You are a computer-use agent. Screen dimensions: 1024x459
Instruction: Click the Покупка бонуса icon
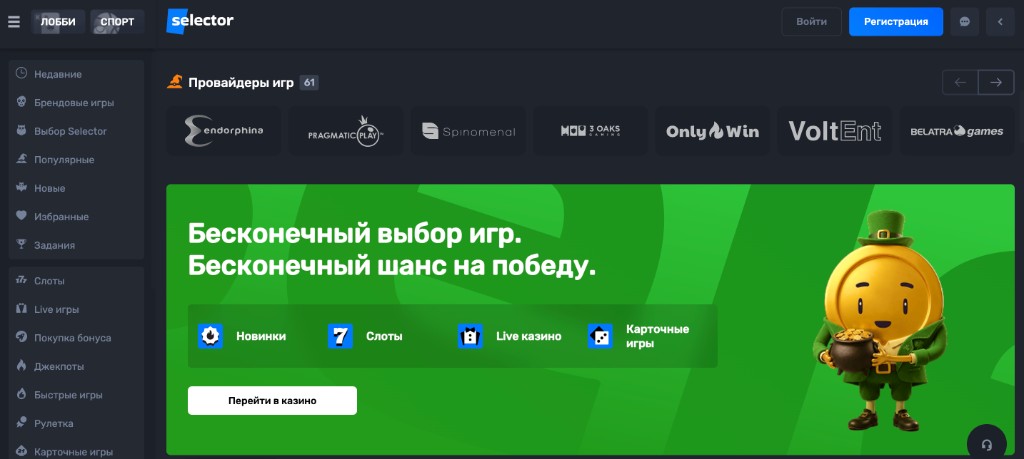pyautogui.click(x=21, y=338)
